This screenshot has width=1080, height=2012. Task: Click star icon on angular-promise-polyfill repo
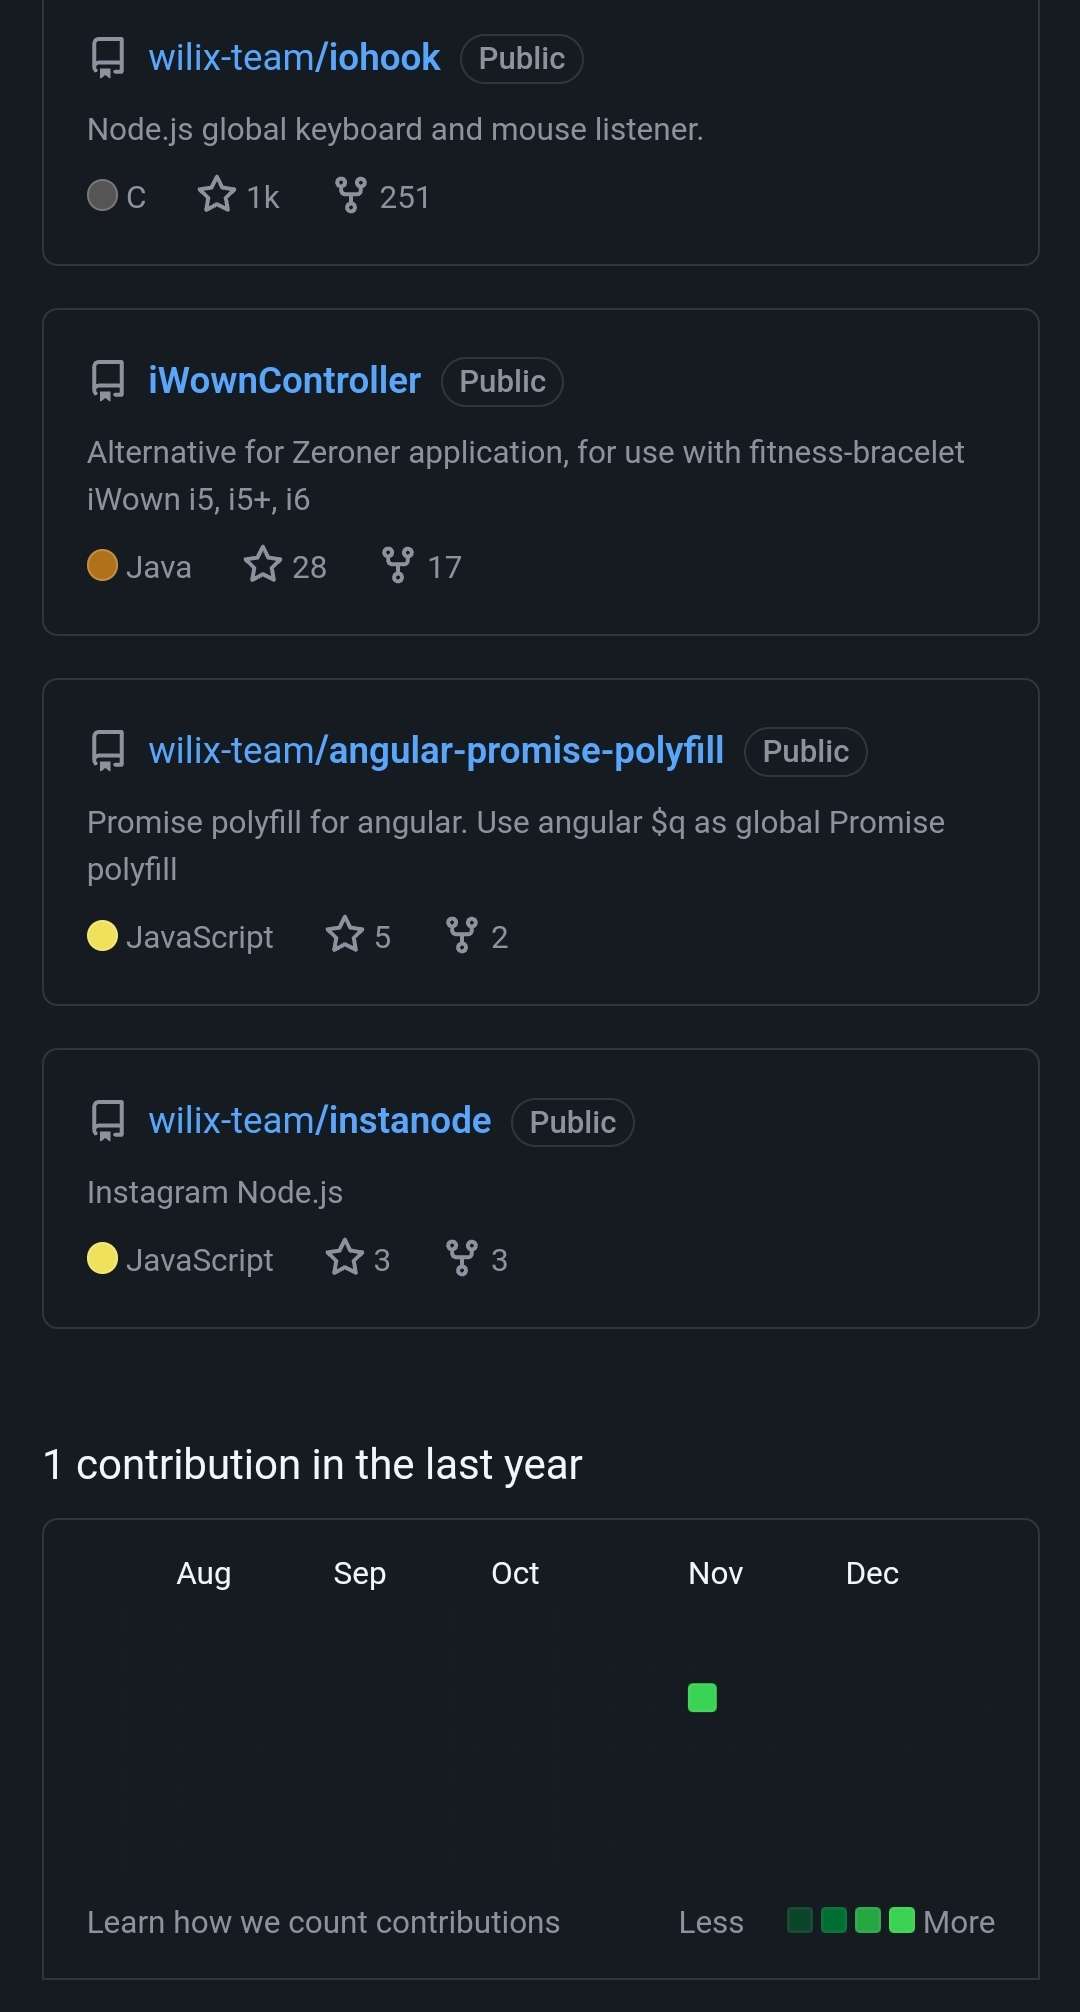coord(345,935)
